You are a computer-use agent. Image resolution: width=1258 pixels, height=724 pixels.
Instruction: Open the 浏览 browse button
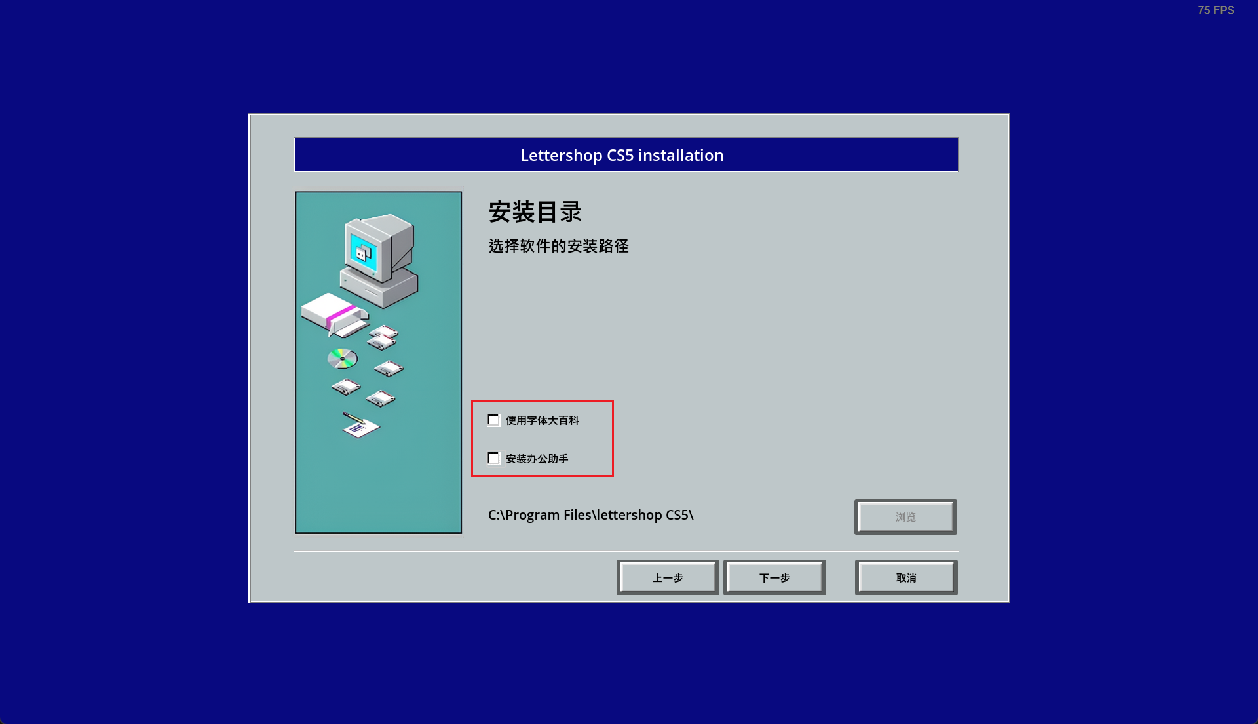906,517
